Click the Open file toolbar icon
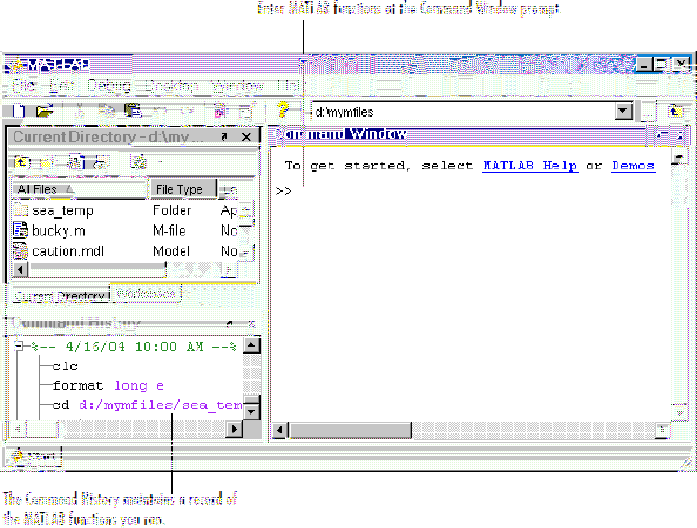This screenshot has width=697, height=528. pos(43,112)
